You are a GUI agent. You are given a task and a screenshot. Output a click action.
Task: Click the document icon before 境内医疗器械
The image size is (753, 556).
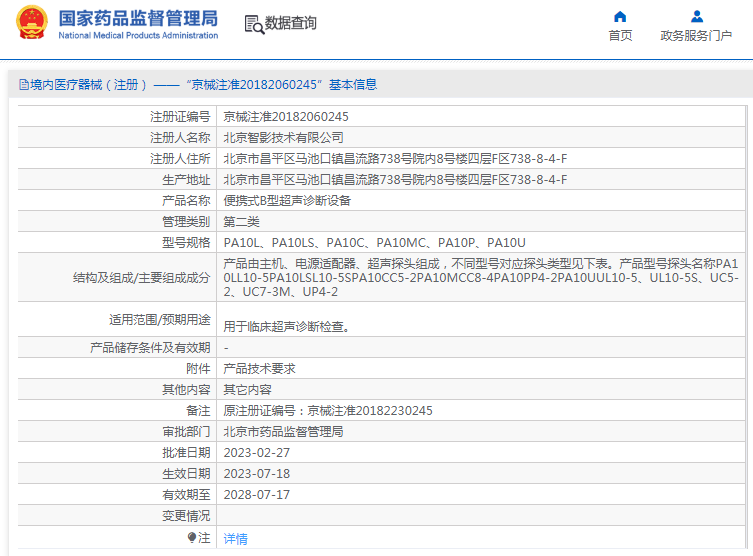coord(24,85)
